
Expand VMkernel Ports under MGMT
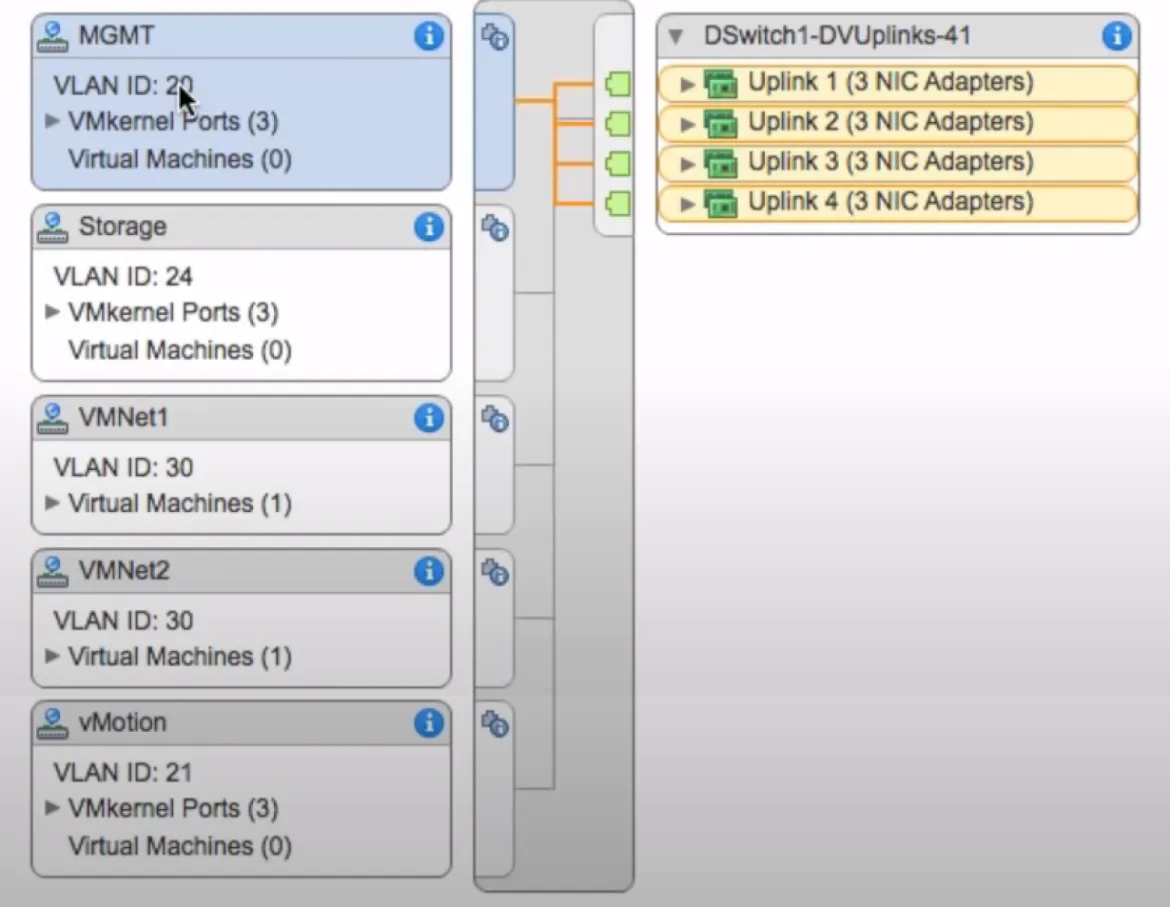(52, 121)
